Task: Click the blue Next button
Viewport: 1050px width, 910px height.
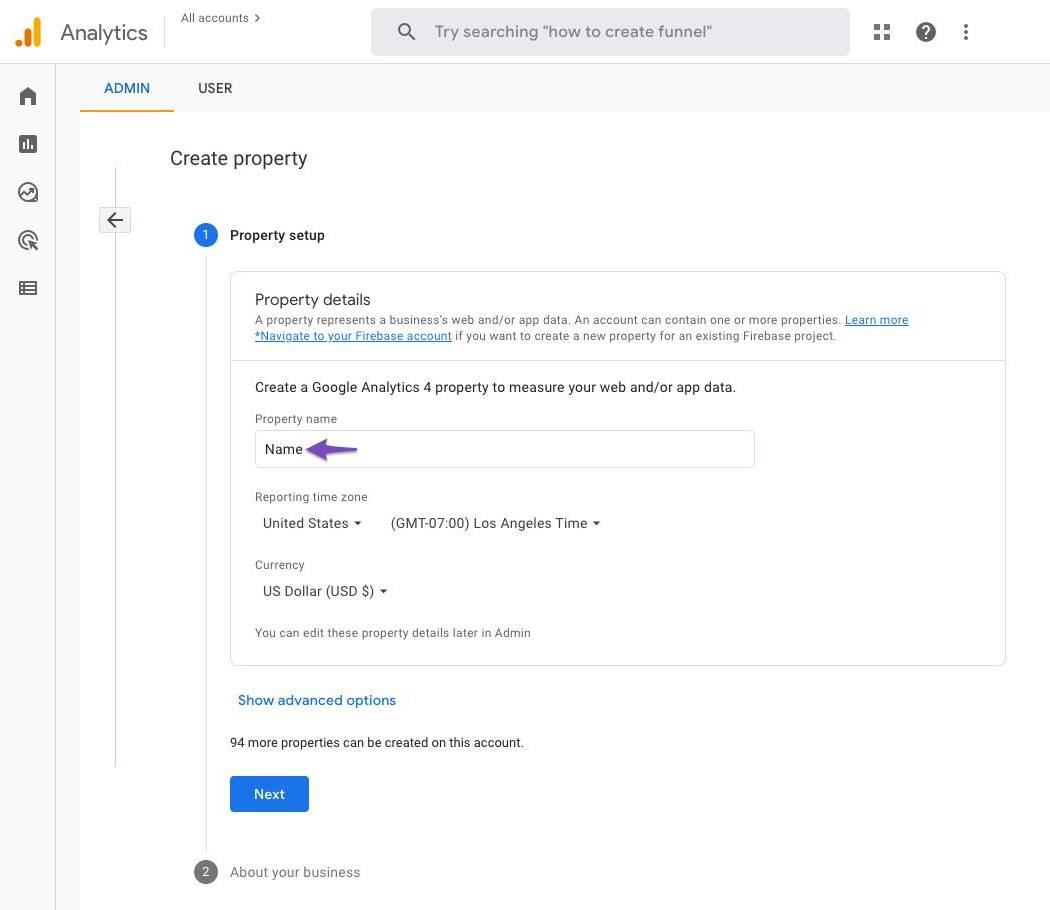Action: point(269,794)
